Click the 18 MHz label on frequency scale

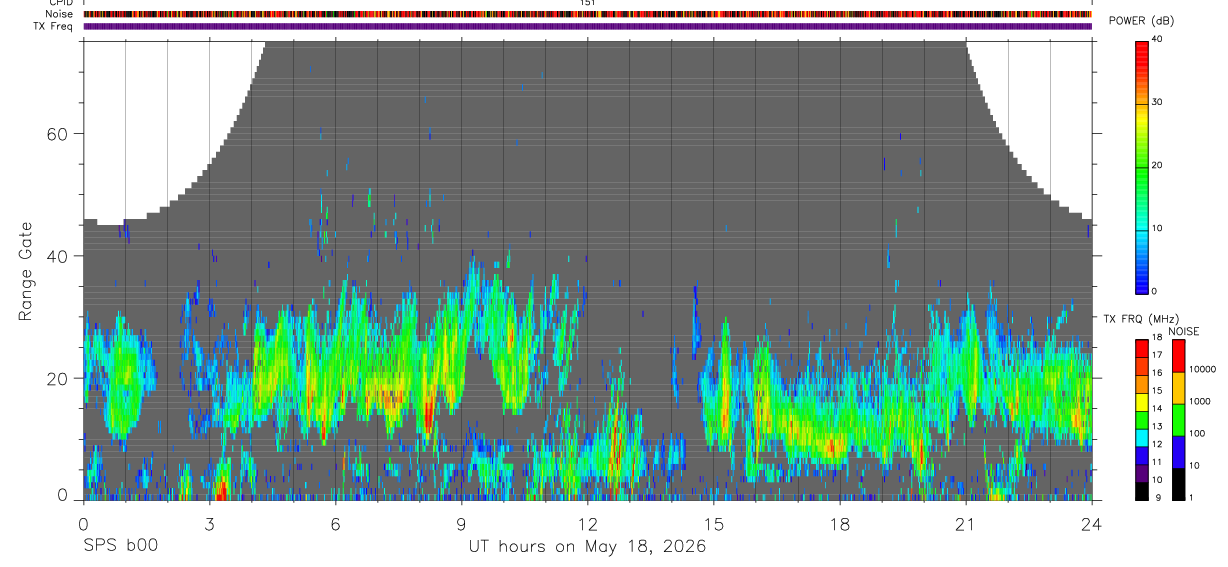pyautogui.click(x=1157, y=337)
